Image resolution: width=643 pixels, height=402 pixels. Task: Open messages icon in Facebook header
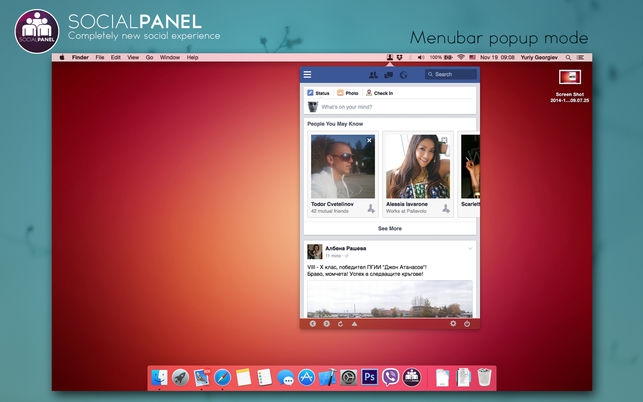[388, 75]
